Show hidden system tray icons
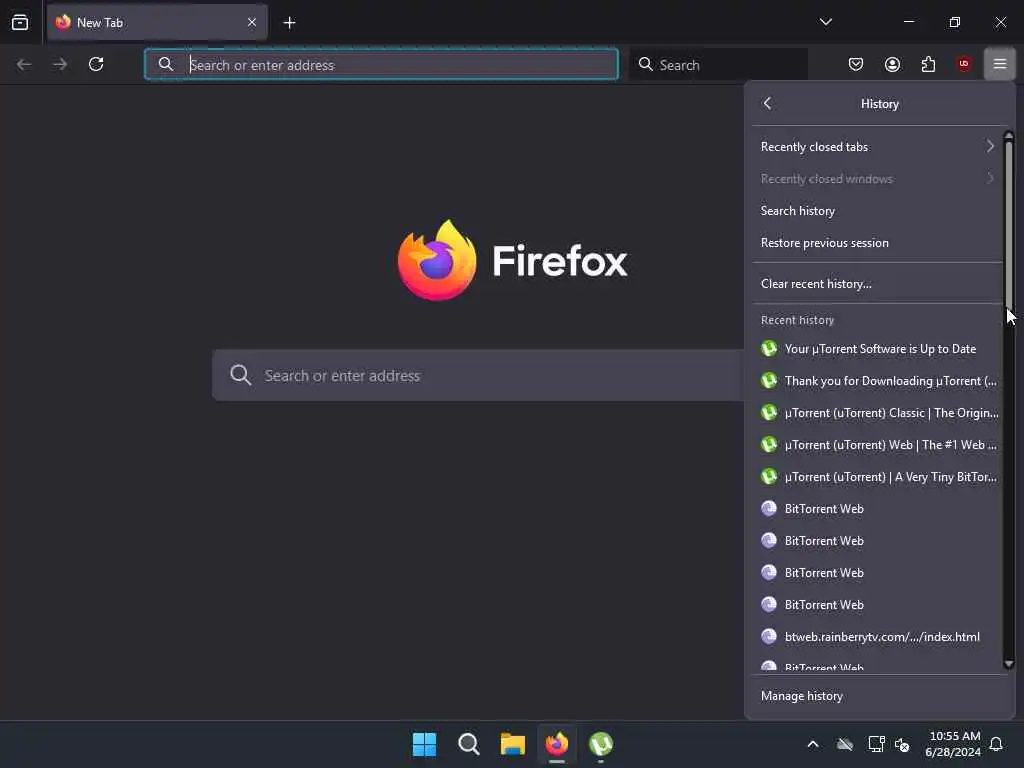 click(x=813, y=744)
